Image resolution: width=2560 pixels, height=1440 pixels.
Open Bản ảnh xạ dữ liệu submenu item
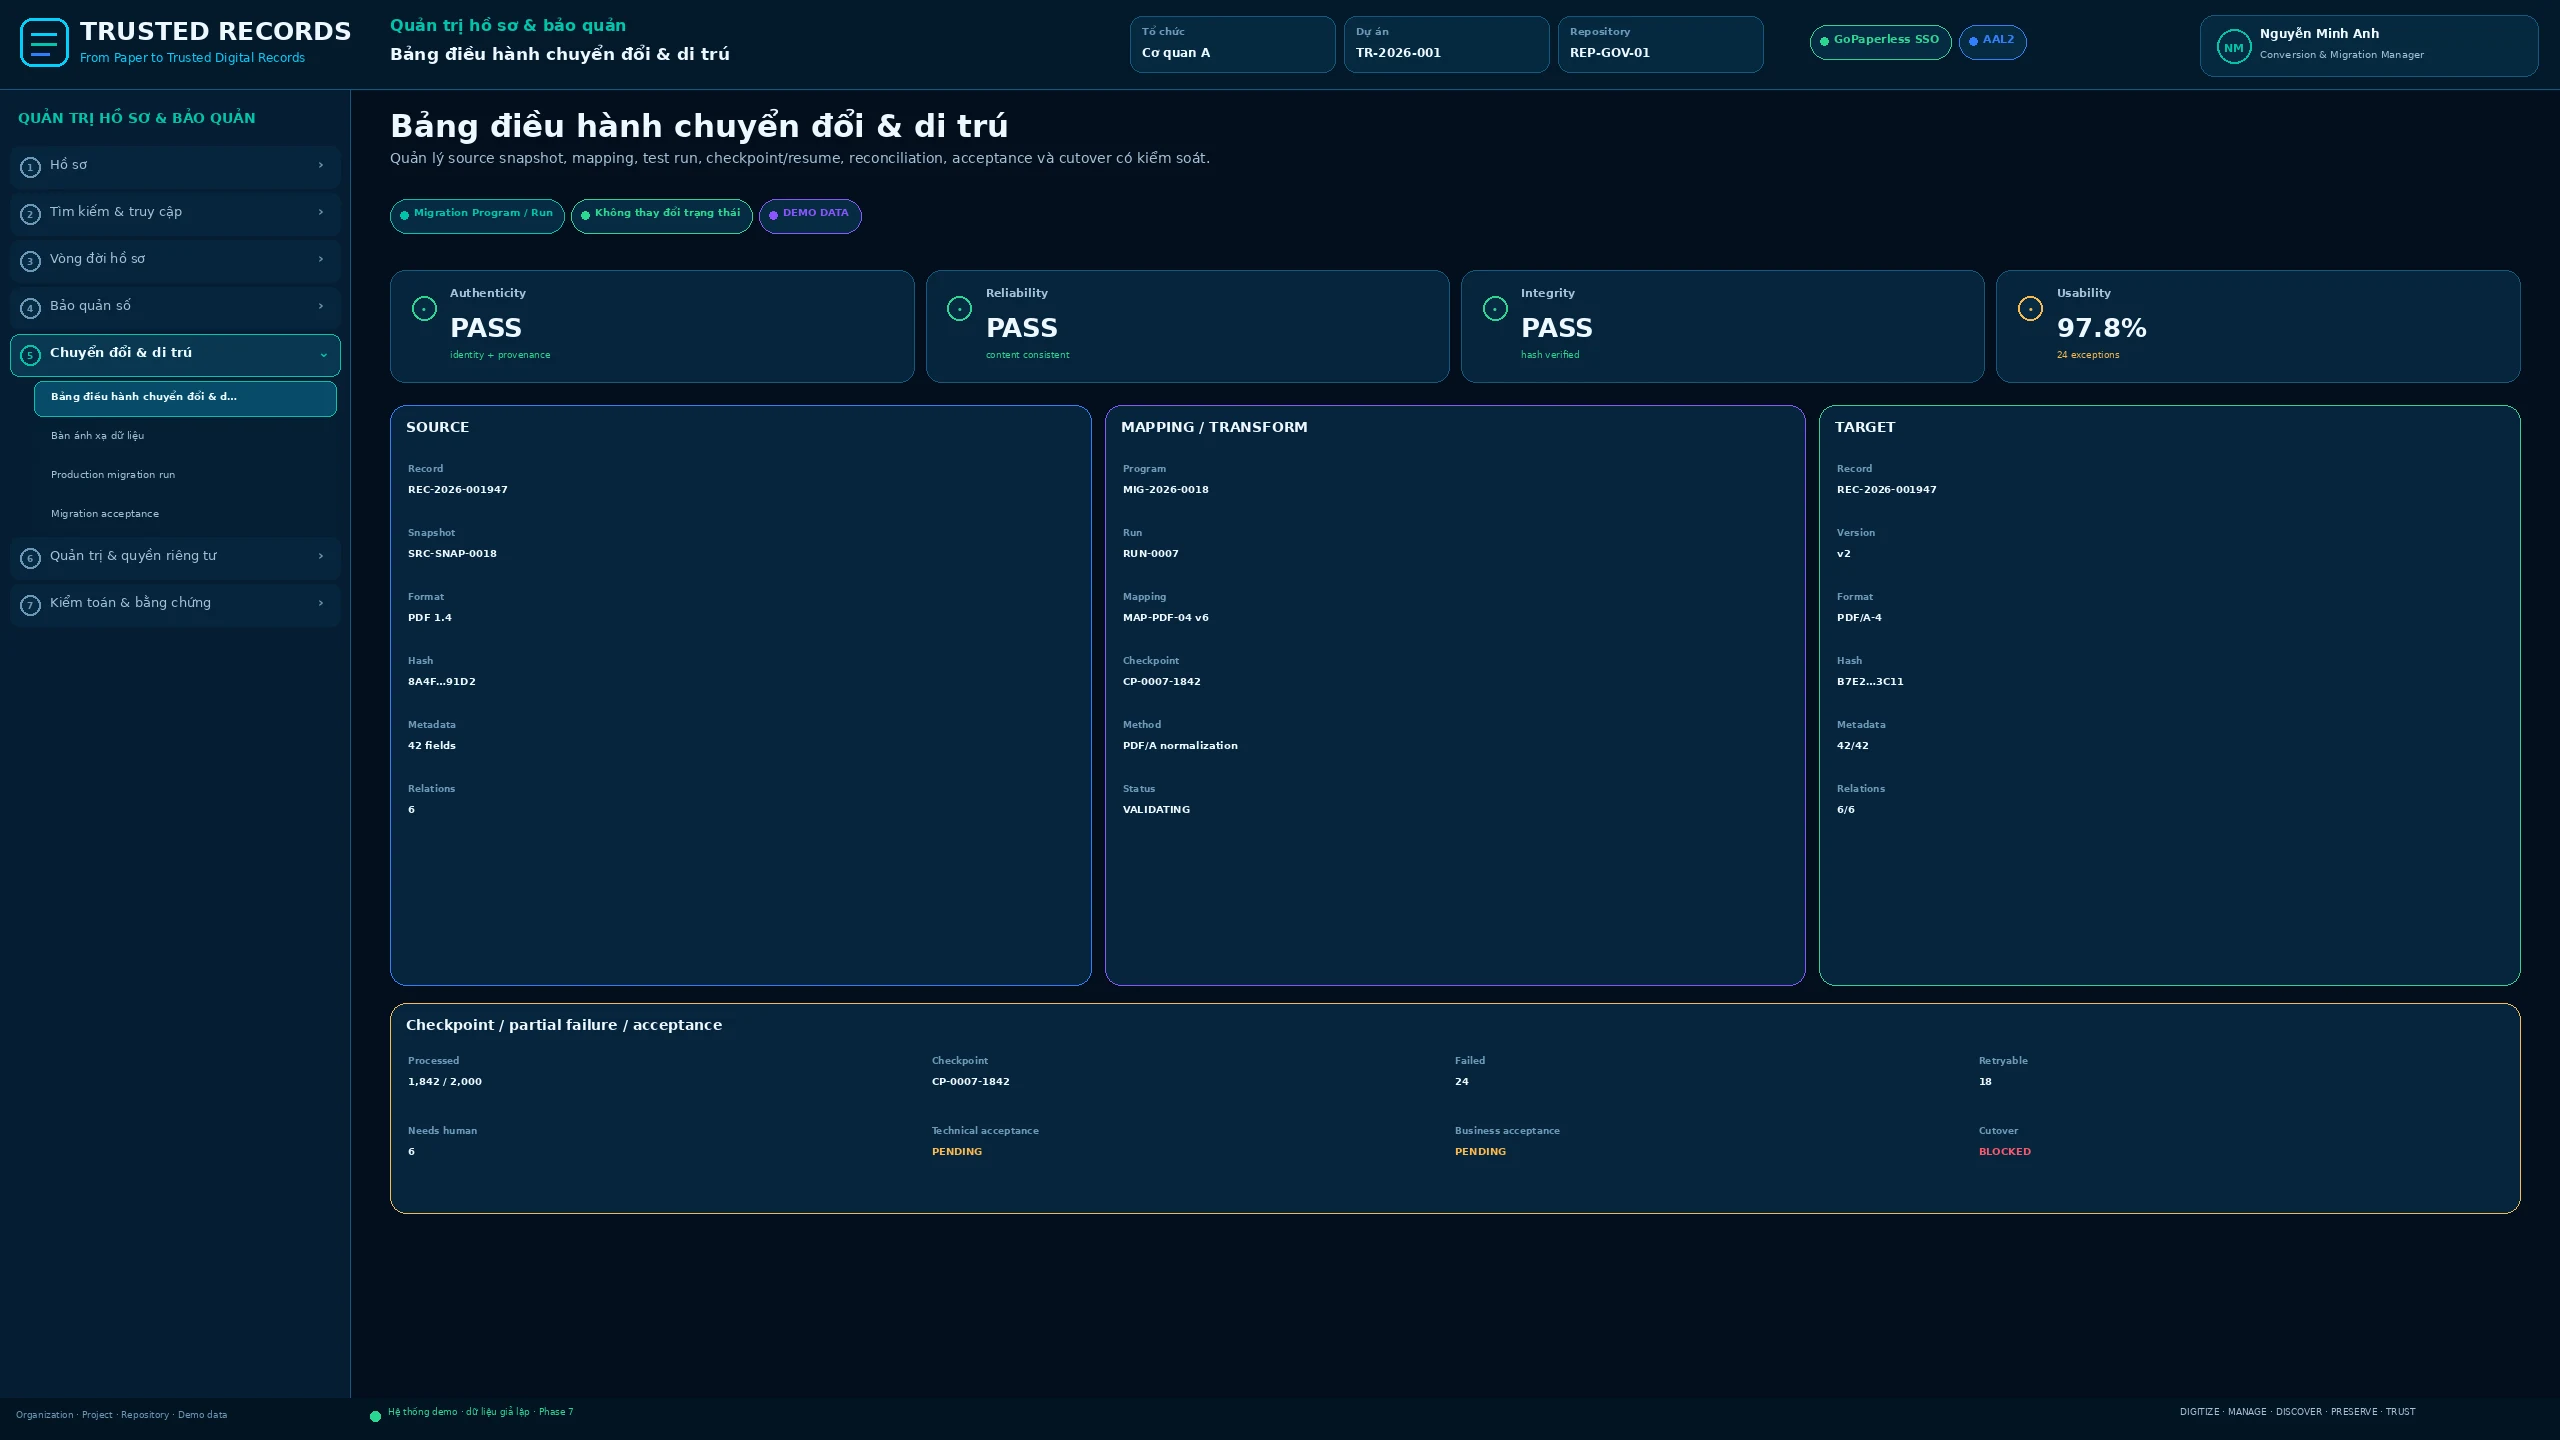click(185, 436)
